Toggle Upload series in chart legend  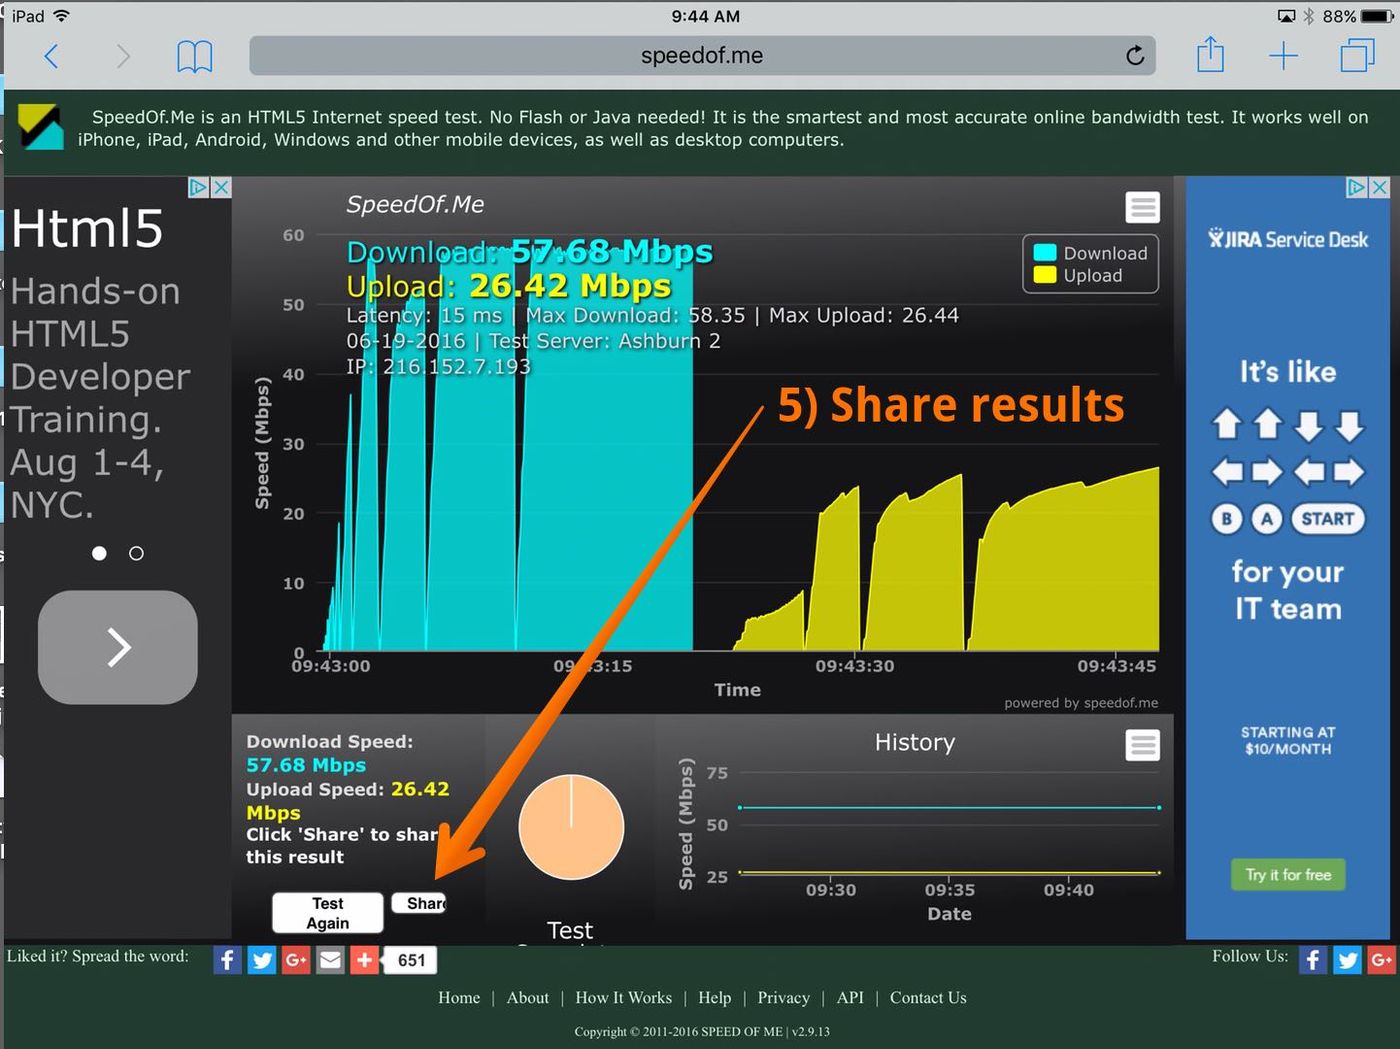tap(1078, 275)
